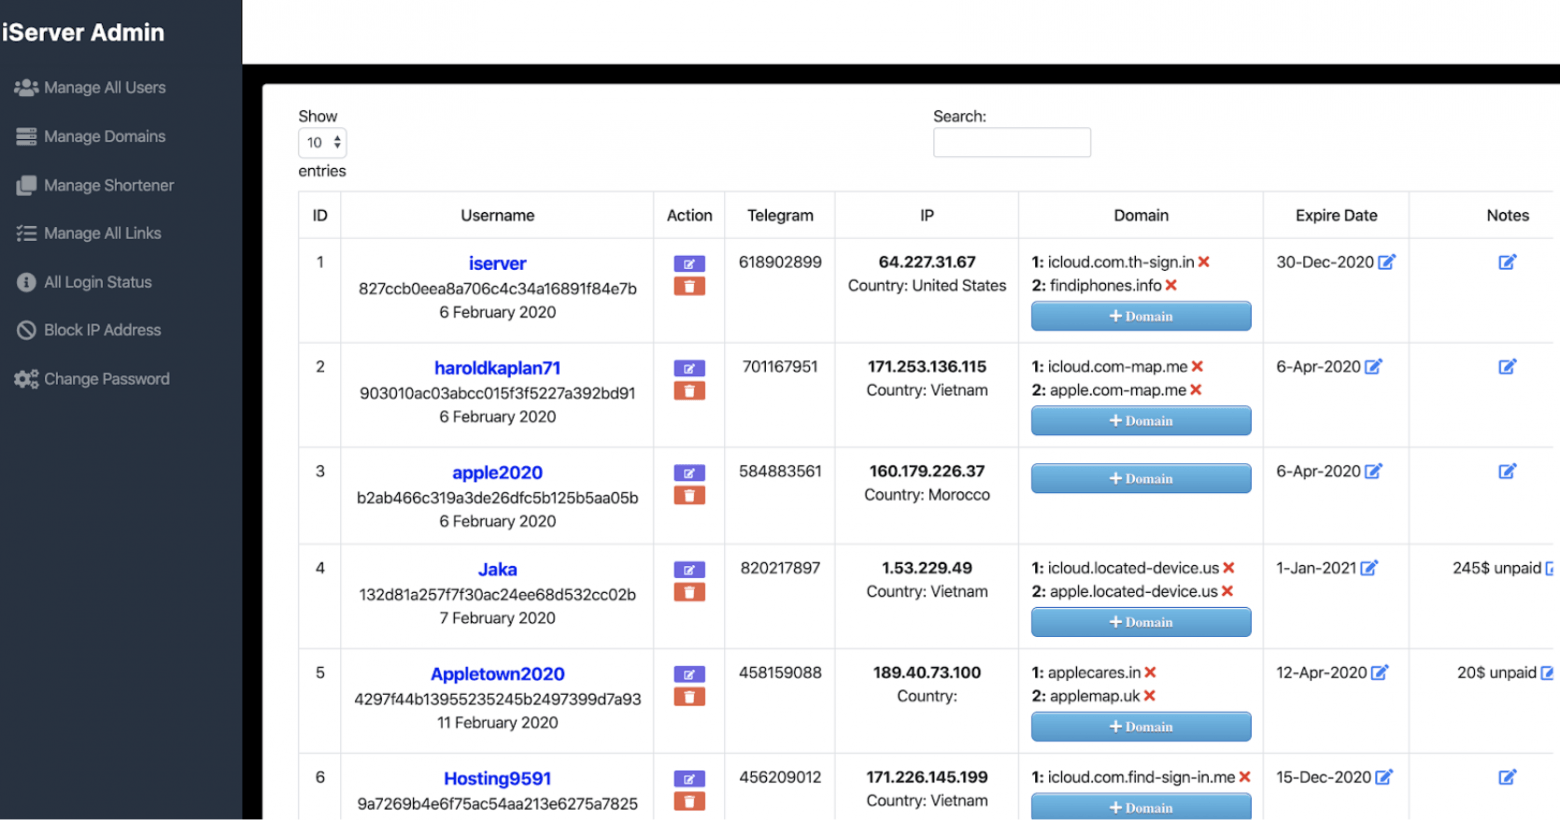Viewport: 1560px width, 820px height.
Task: Click edit action icon for haroldkaplan71
Action: 689,369
